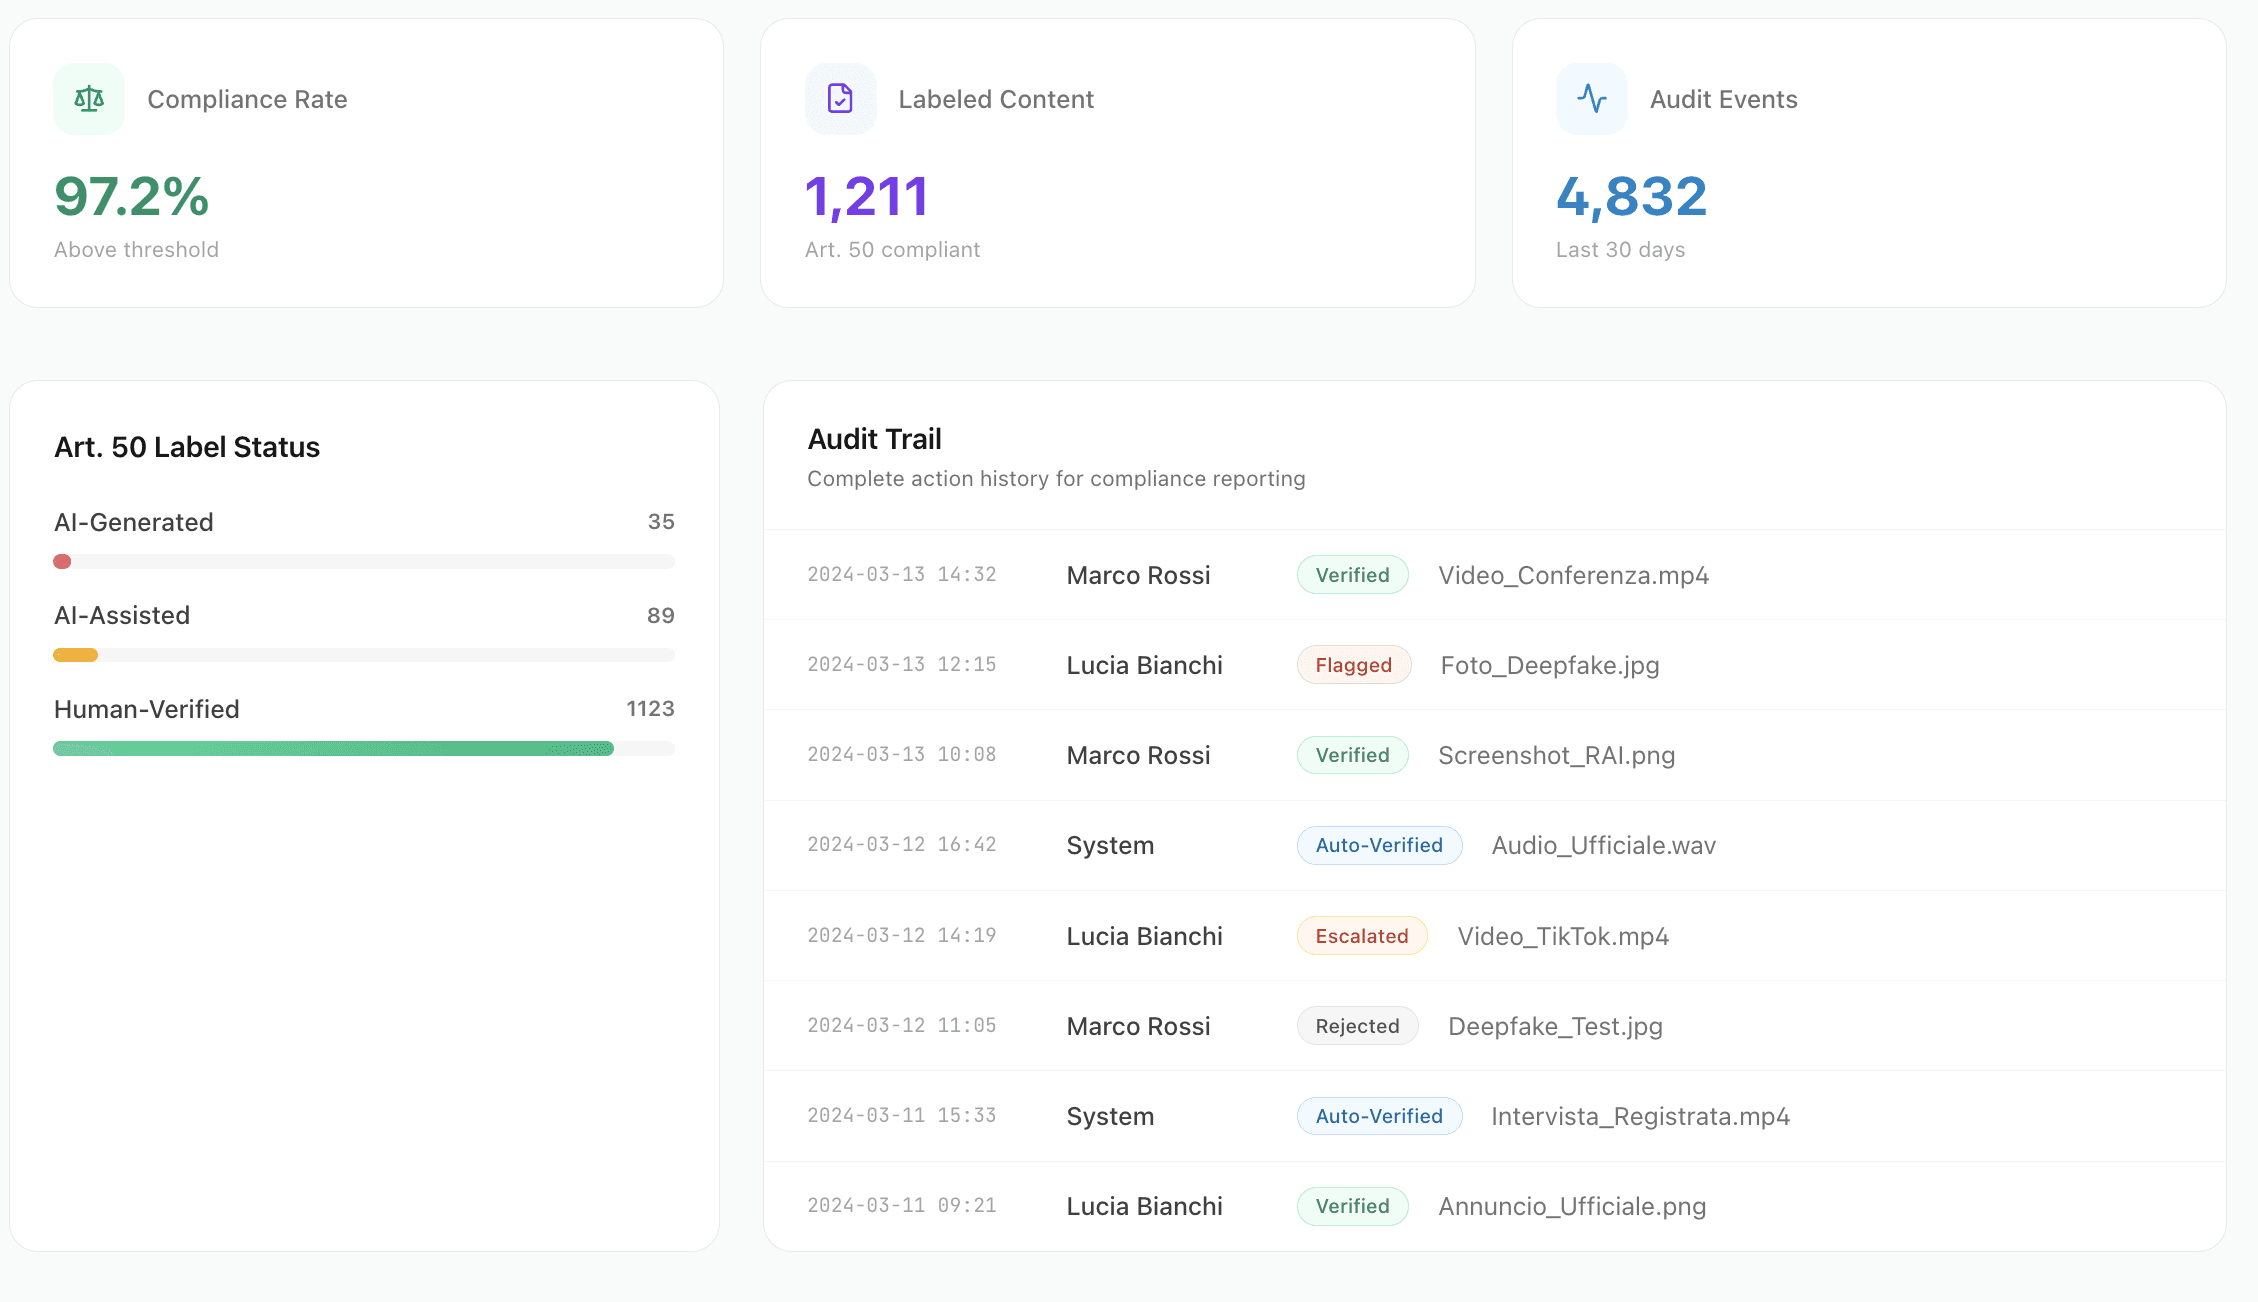2258x1302 pixels.
Task: Open the Art. 50 Label Status panel
Action: (x=187, y=447)
